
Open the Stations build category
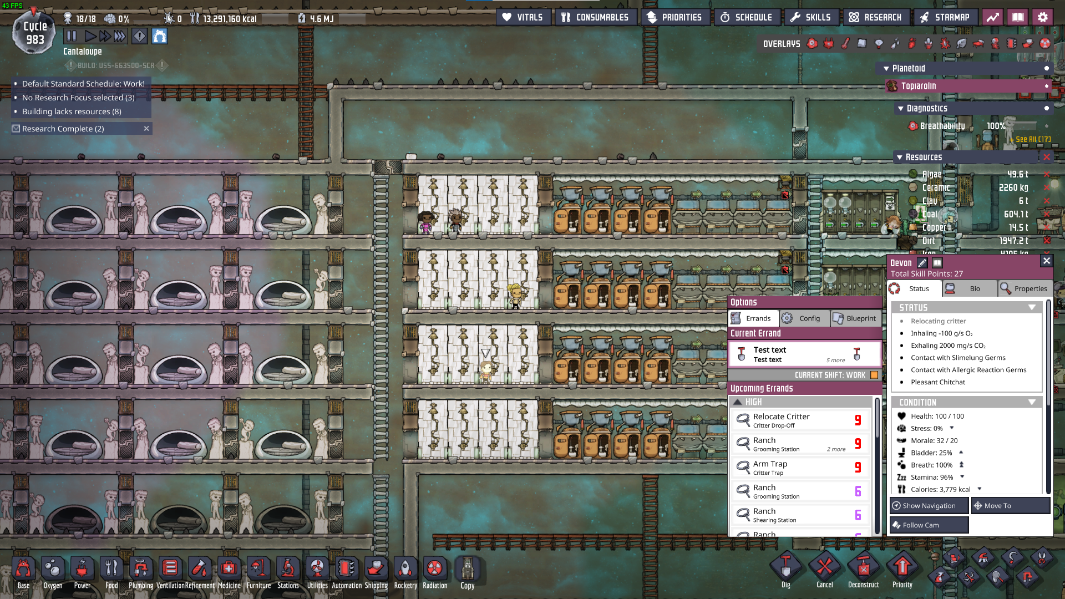pyautogui.click(x=287, y=568)
